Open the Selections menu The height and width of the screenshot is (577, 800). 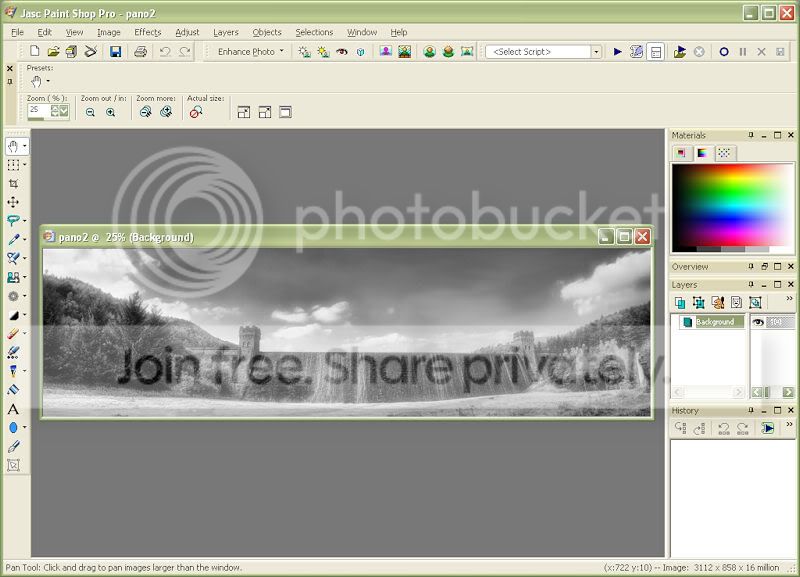[x=314, y=32]
